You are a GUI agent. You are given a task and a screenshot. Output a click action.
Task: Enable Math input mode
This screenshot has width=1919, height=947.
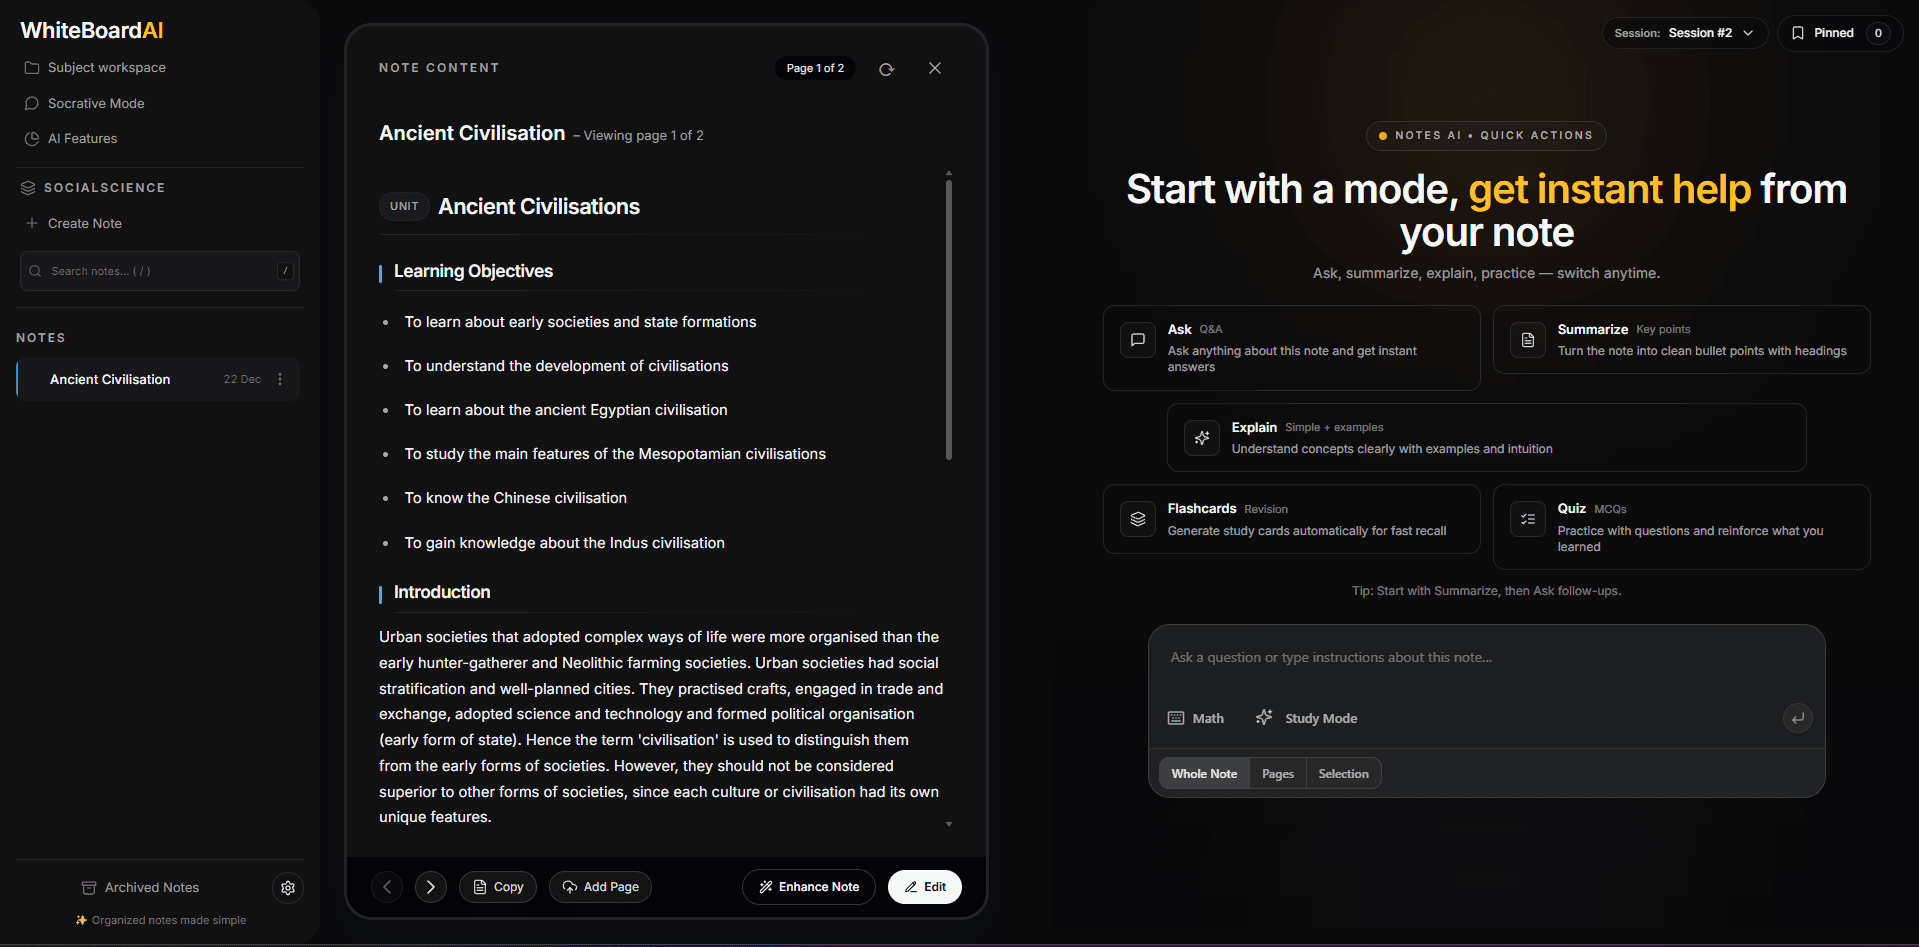pyautogui.click(x=1195, y=718)
